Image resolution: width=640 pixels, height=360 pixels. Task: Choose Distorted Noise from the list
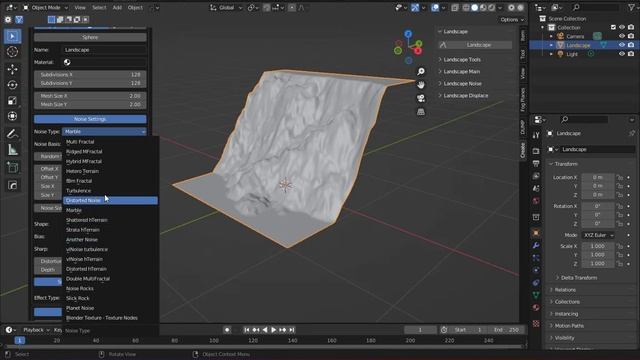[x=110, y=200]
